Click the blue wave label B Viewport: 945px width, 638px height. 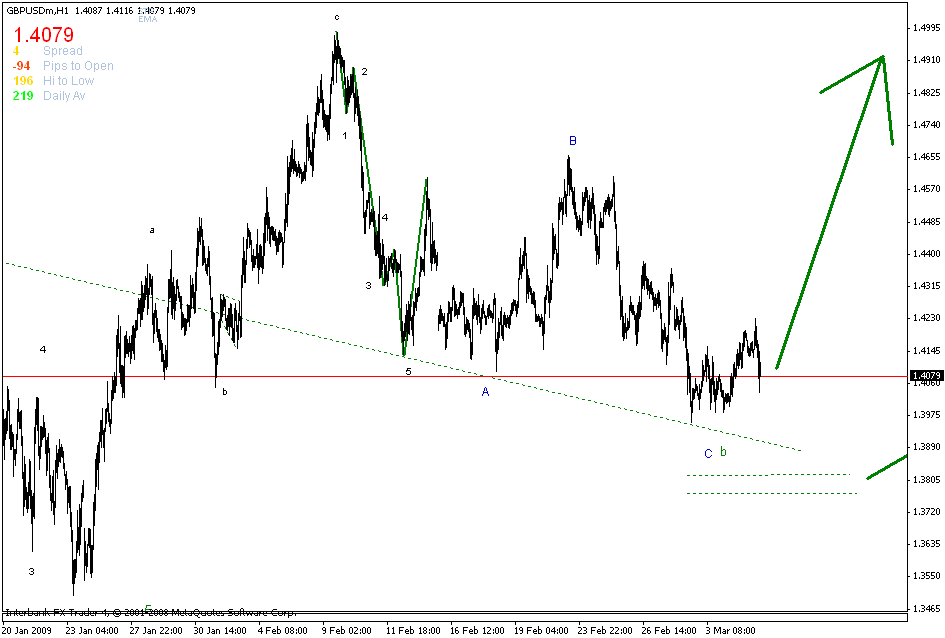571,141
